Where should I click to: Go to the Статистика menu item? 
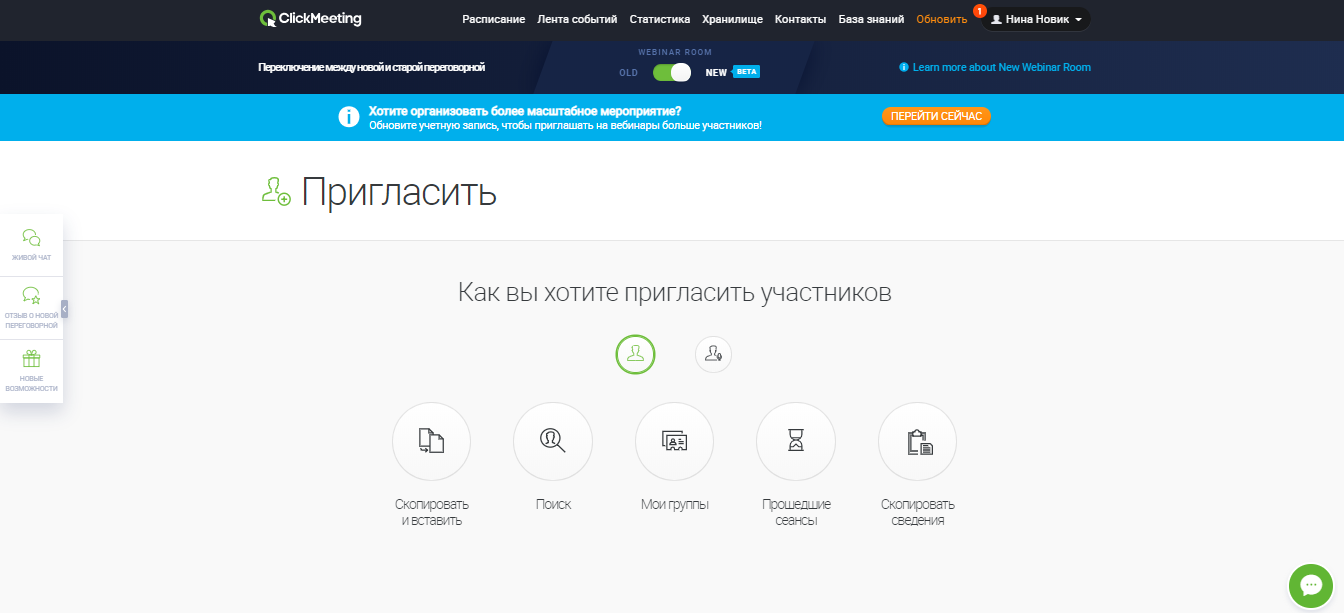click(x=659, y=19)
